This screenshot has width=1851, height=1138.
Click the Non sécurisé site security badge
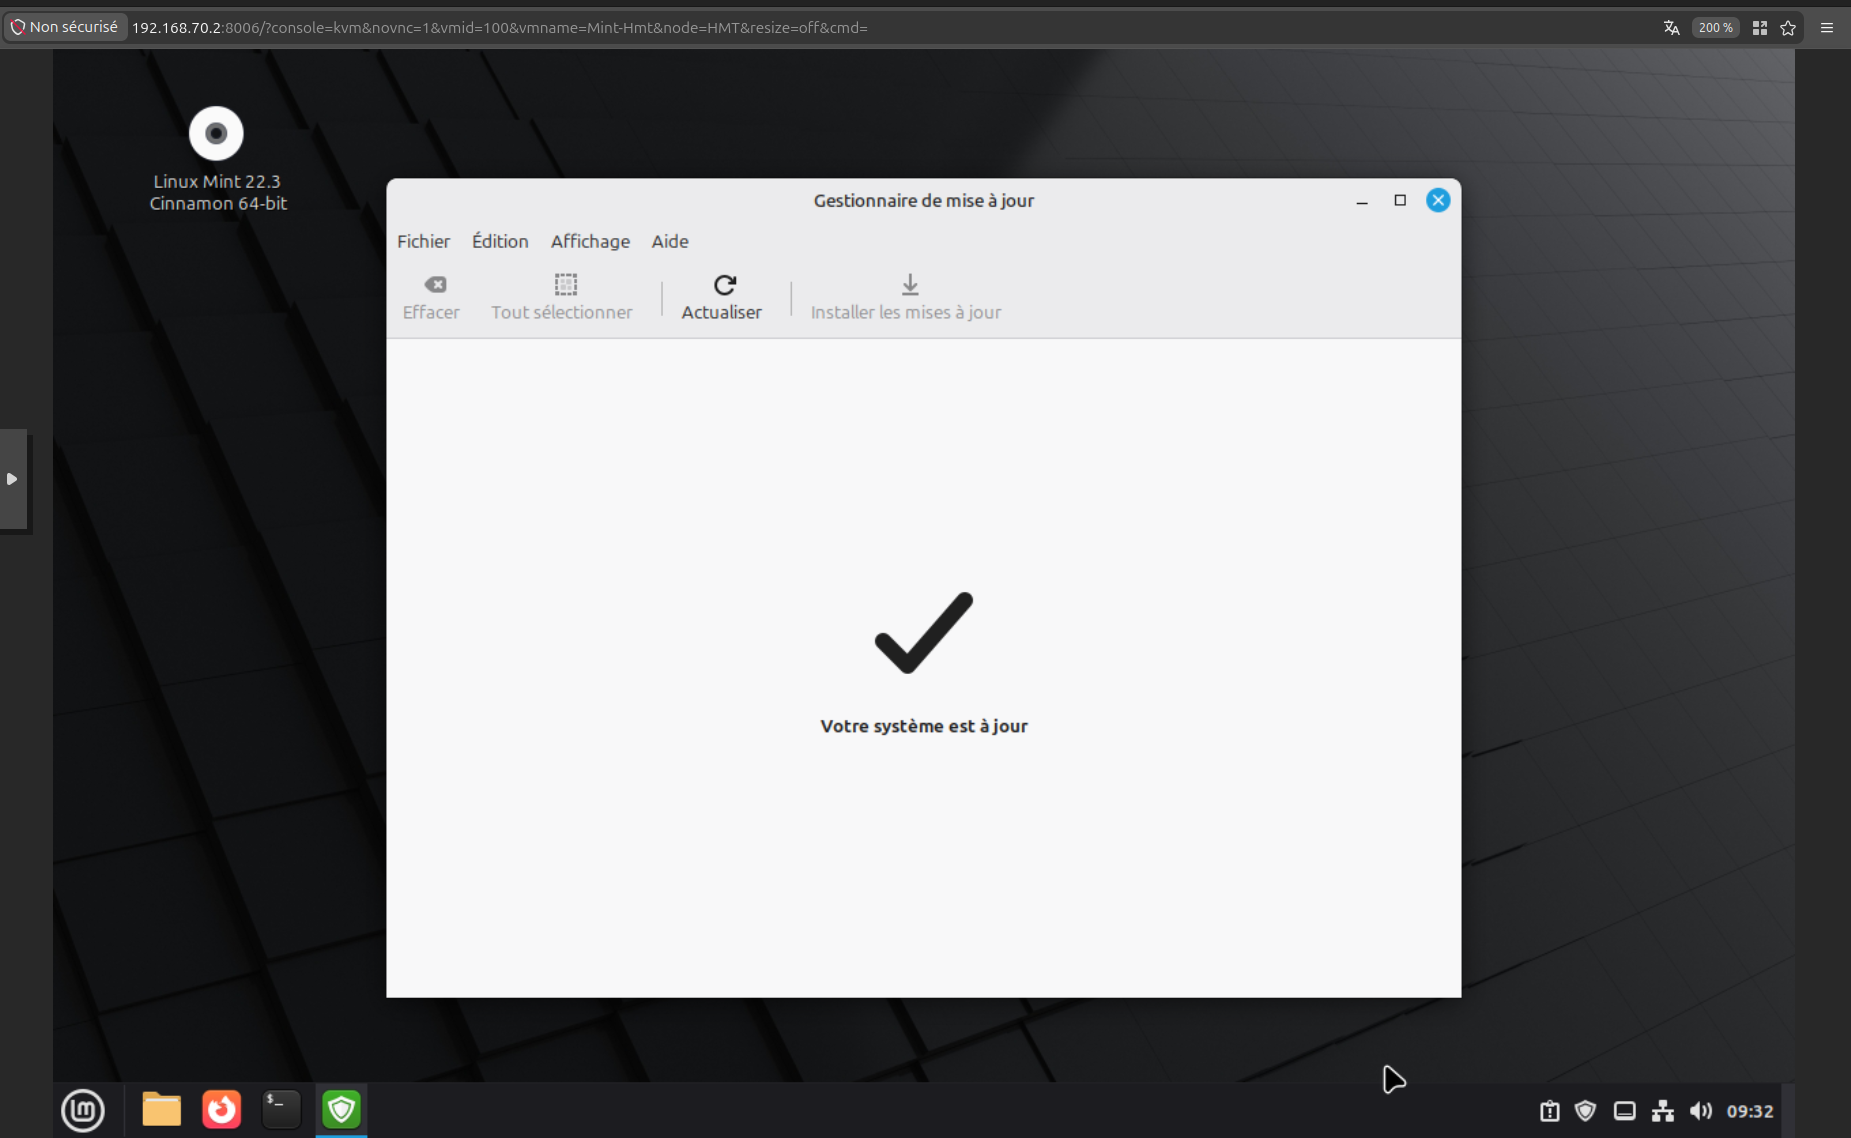tap(65, 27)
